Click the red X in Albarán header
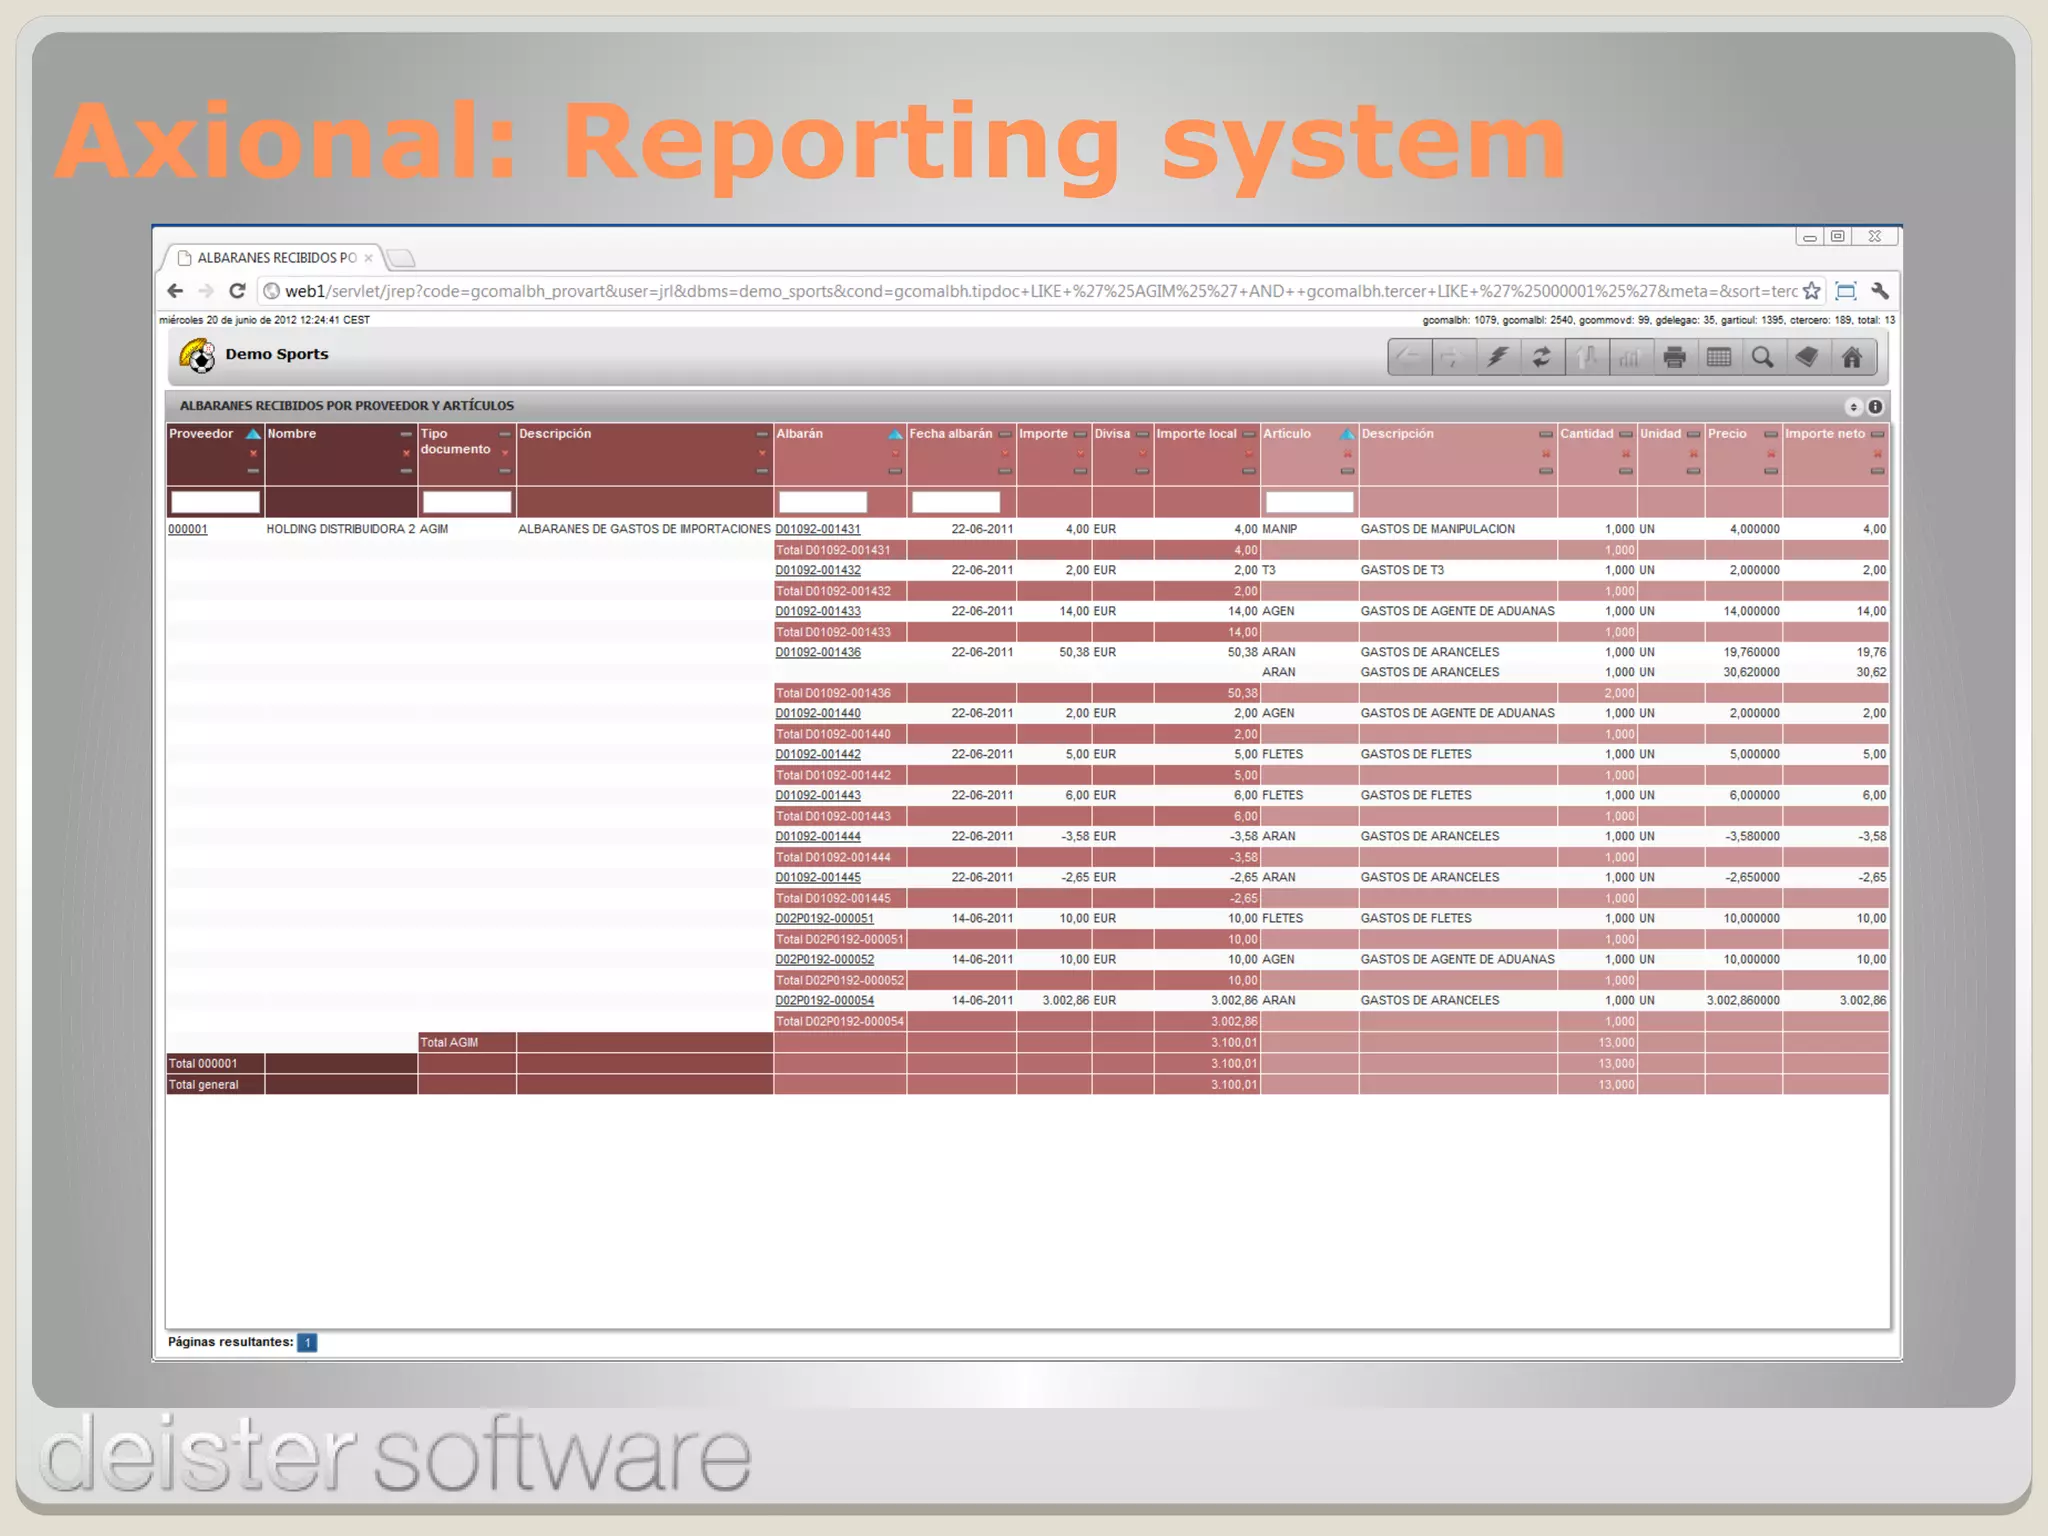Image resolution: width=2048 pixels, height=1536 pixels. [x=895, y=454]
